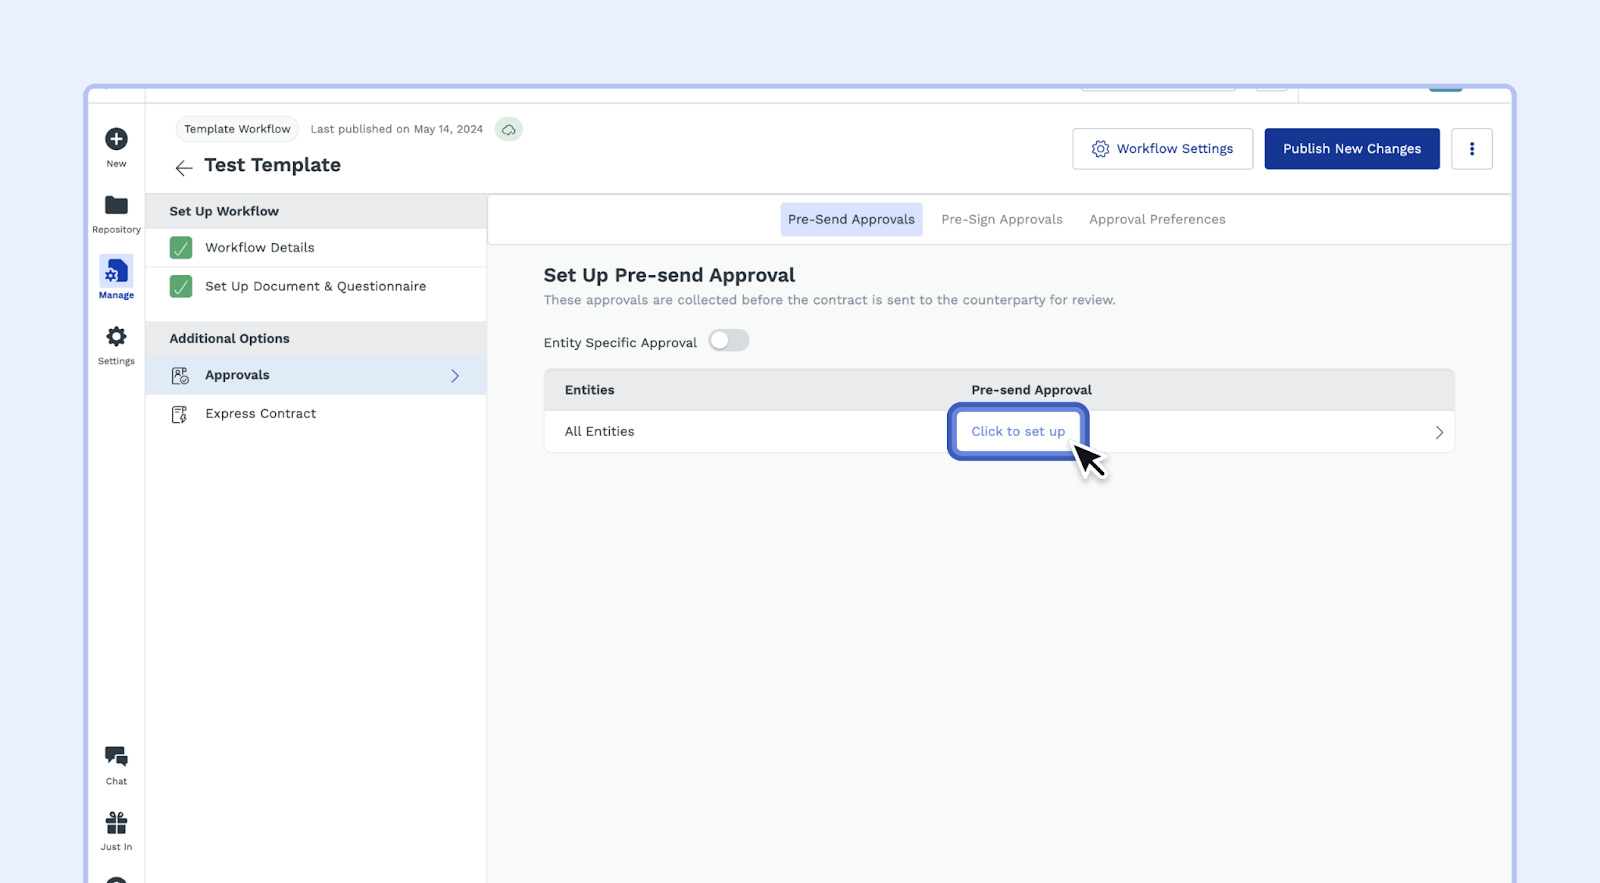Open the Just In gift icon
The height and width of the screenshot is (883, 1600).
116,823
